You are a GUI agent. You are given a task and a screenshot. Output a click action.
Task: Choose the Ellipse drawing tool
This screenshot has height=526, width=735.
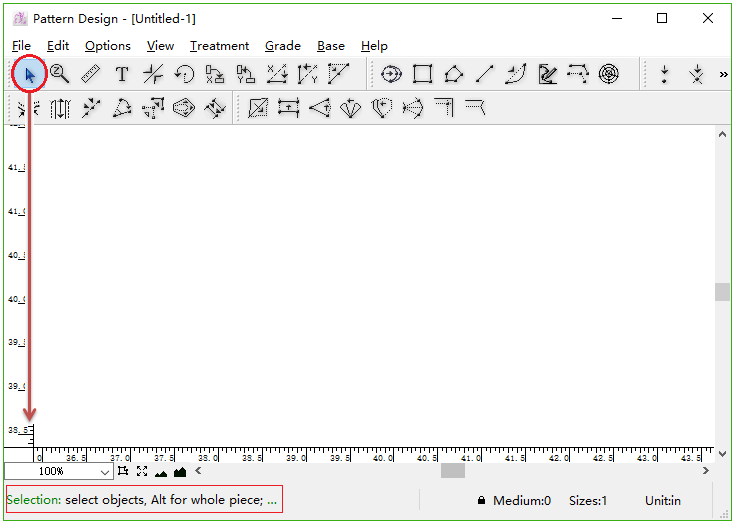click(x=391, y=74)
